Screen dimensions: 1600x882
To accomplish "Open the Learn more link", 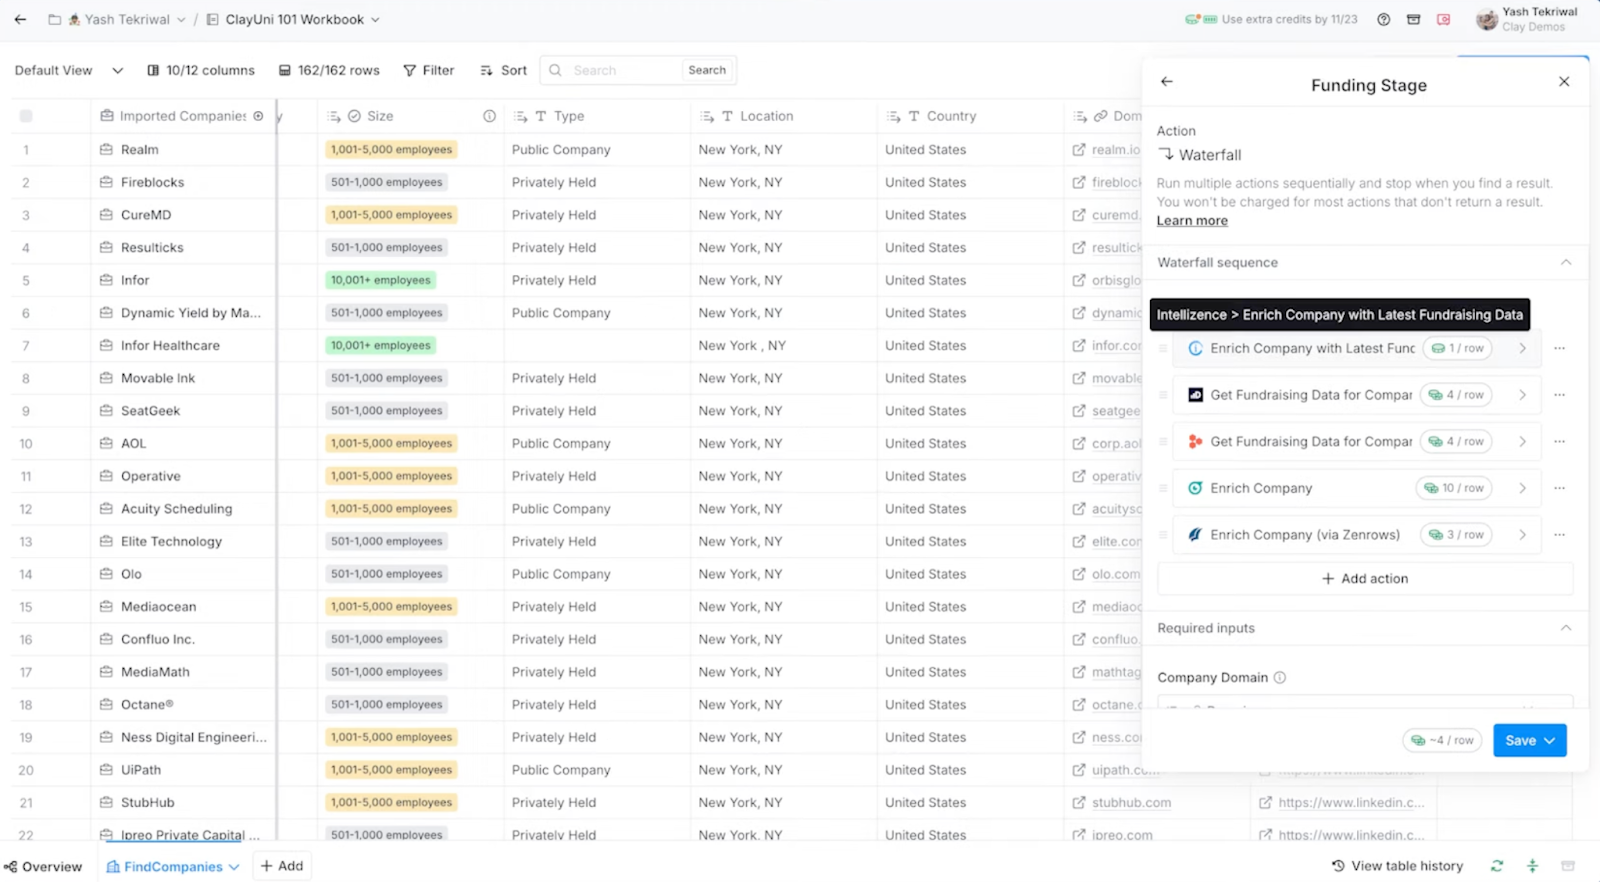I will point(1192,221).
